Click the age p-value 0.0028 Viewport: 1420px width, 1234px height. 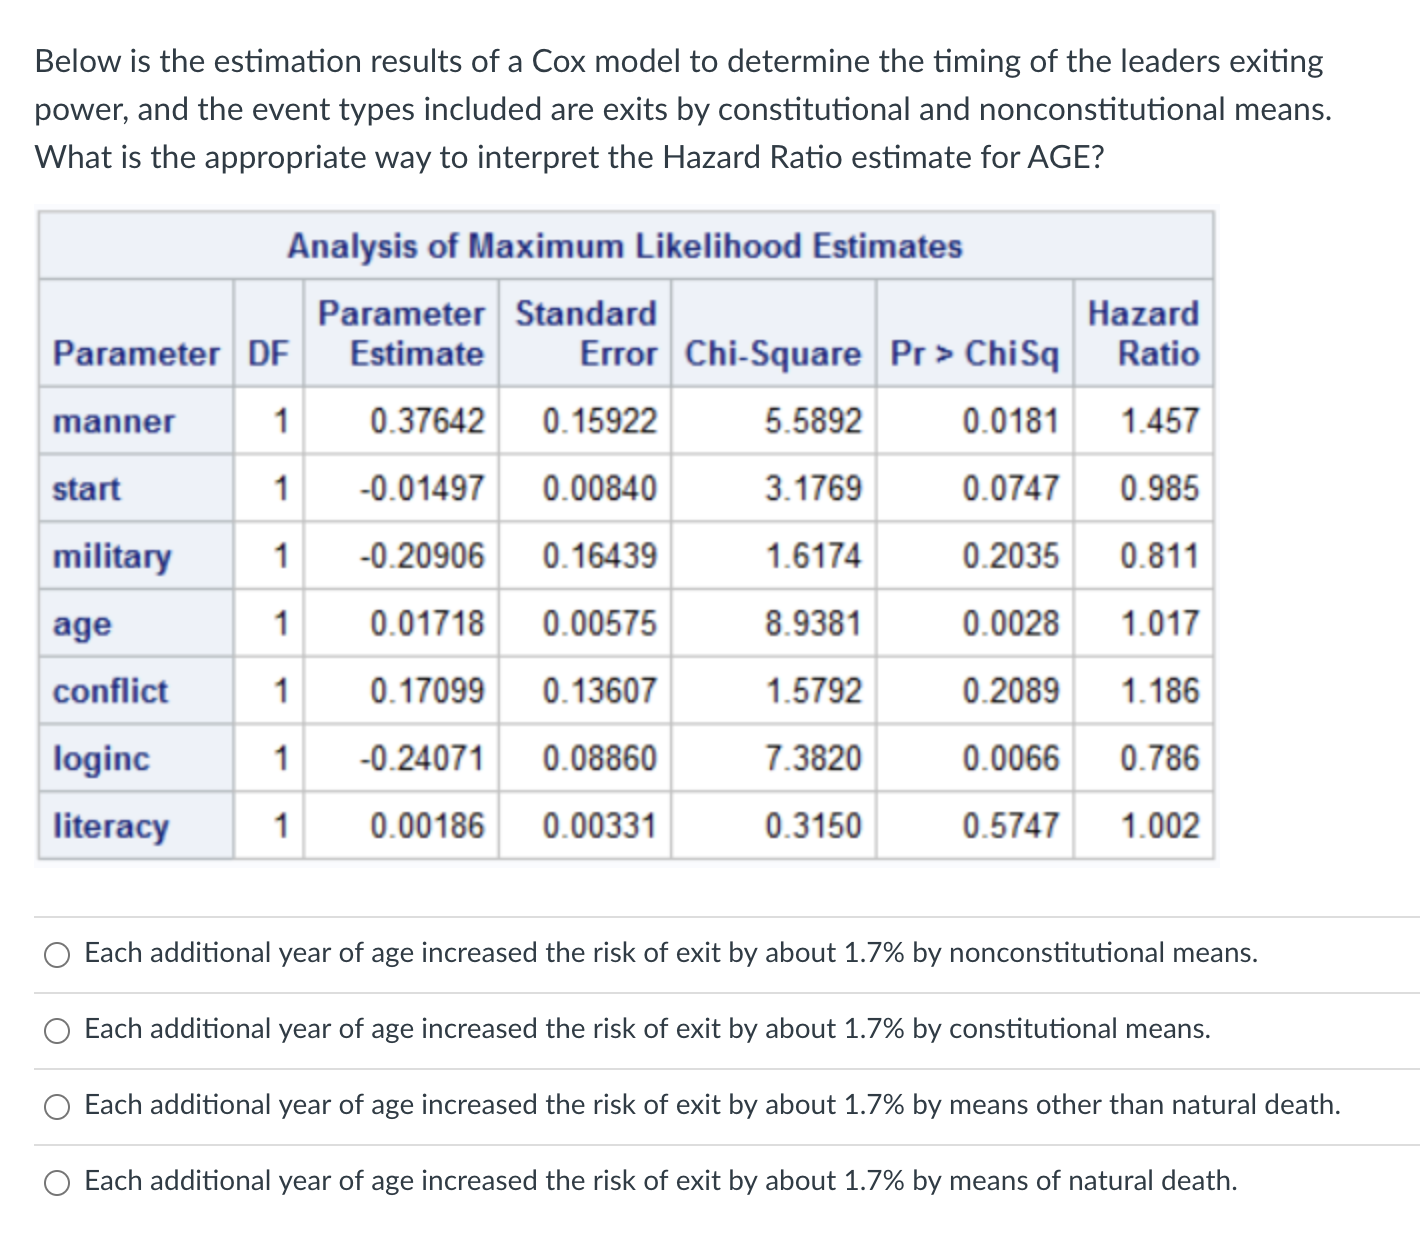(1010, 624)
